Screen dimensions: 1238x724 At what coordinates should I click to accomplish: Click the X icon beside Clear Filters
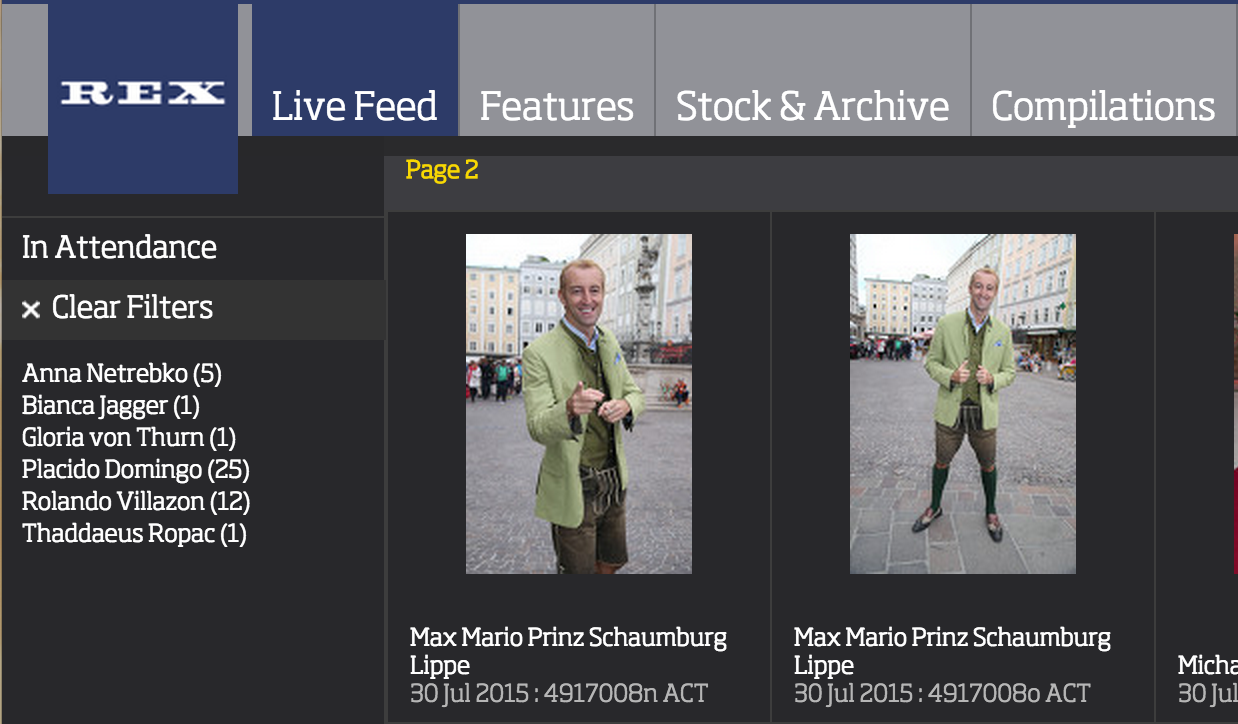[31, 310]
